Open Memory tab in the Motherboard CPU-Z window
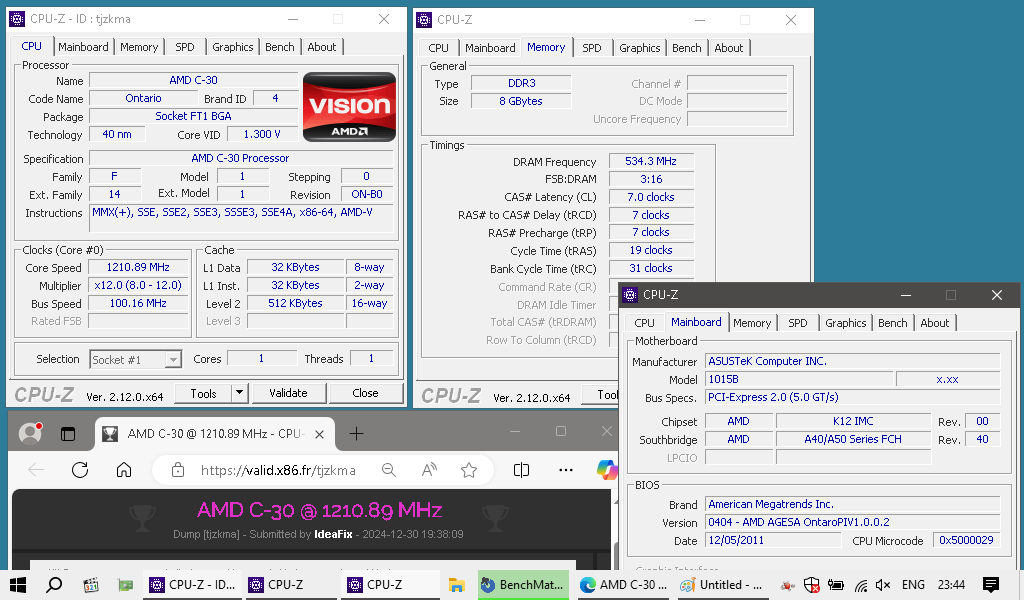 [752, 323]
